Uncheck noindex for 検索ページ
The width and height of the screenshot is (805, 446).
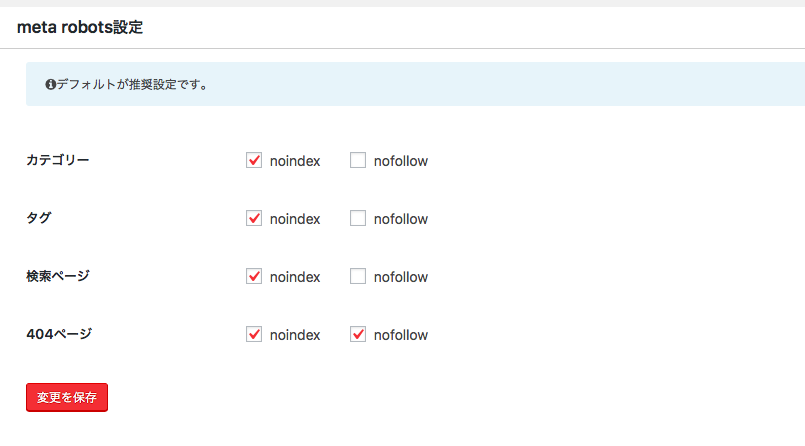click(x=254, y=276)
